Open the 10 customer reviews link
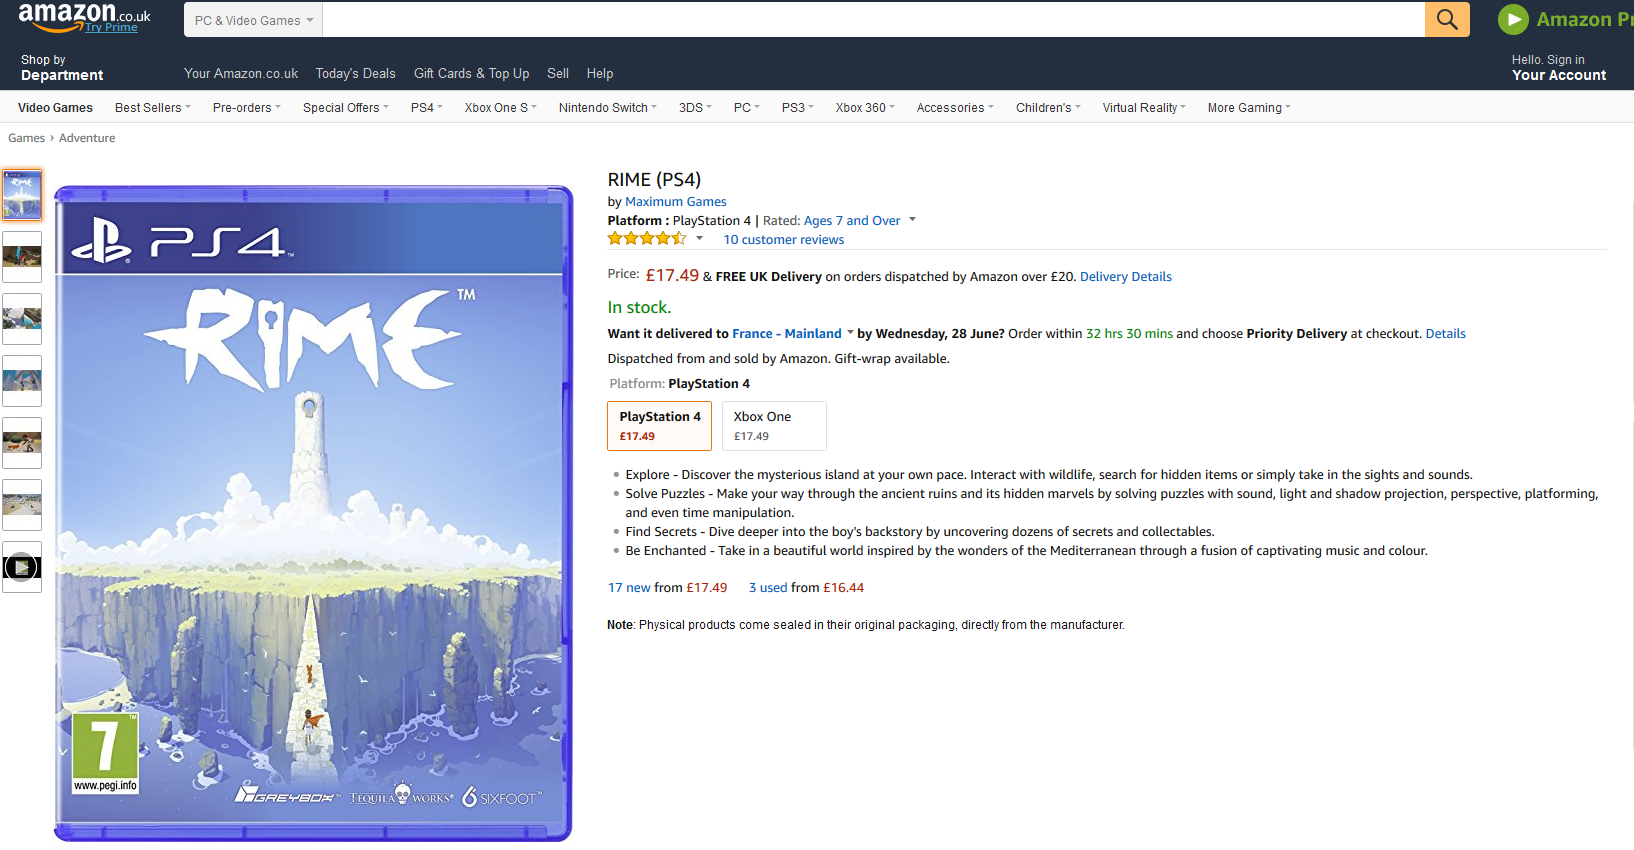Screen dimensions: 1634x850 [783, 240]
